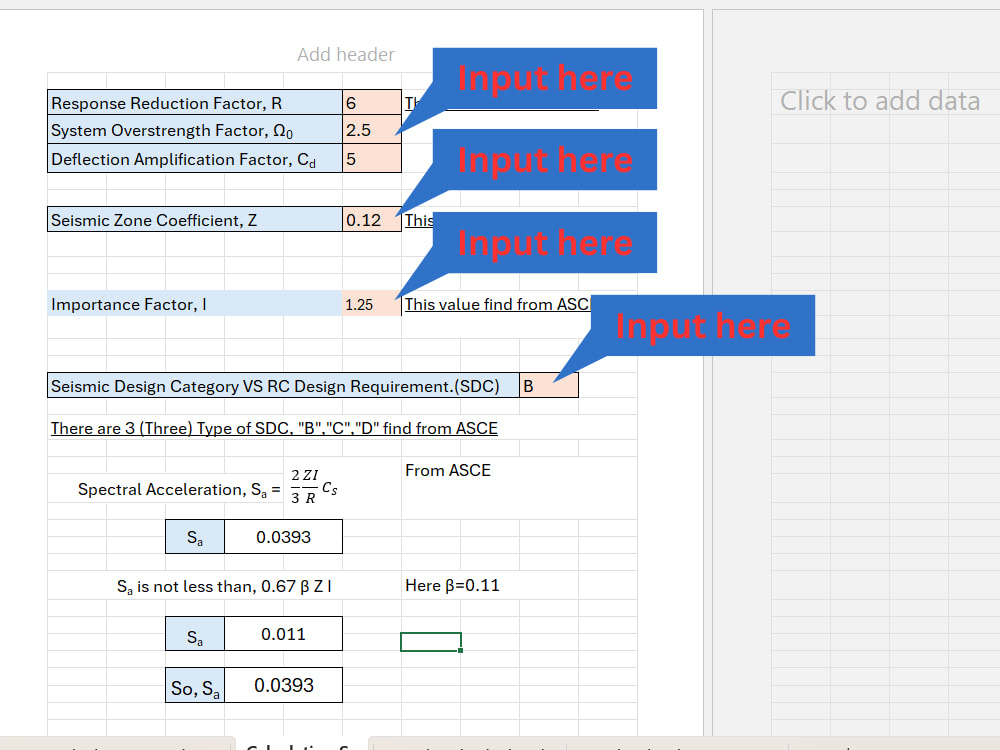Viewport: 1000px width, 750px height.
Task: Select the Response Reduction Factor, R cell
Action: [195, 103]
